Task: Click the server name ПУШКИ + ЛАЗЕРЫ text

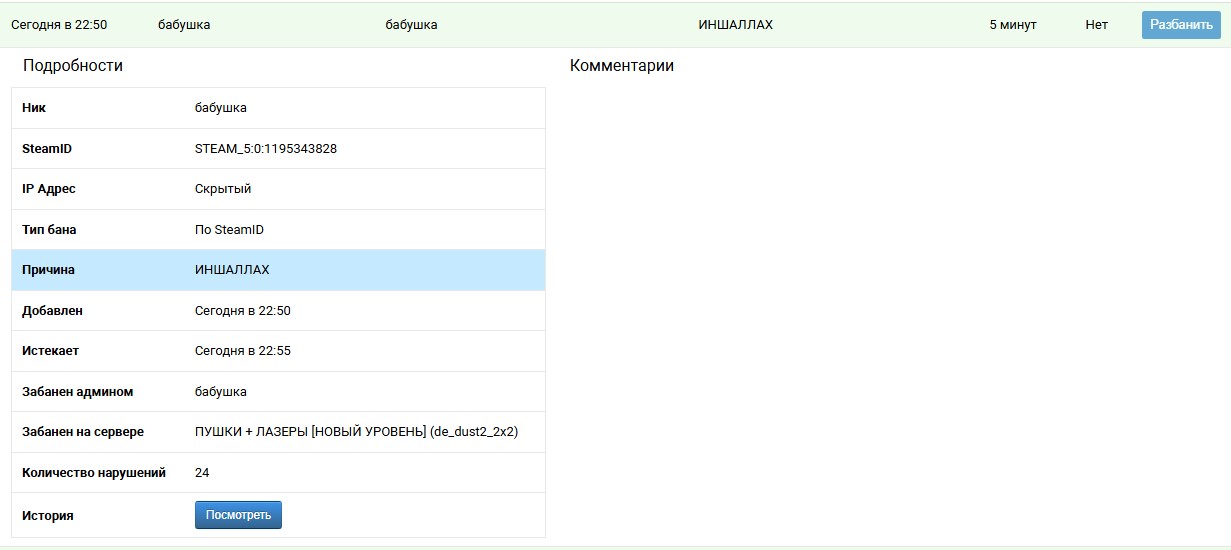Action: pos(355,432)
